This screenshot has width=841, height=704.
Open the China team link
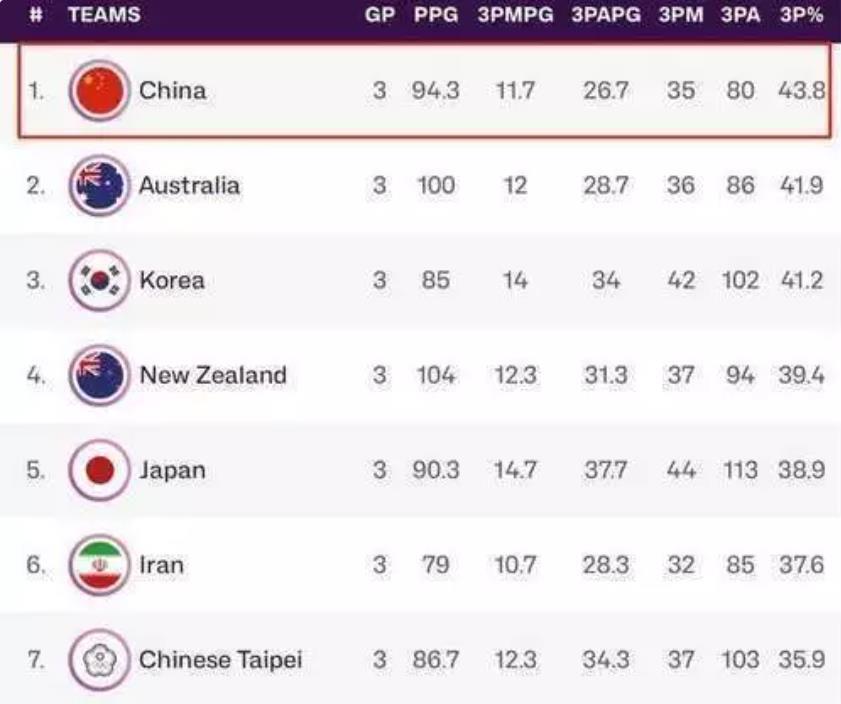click(x=173, y=90)
